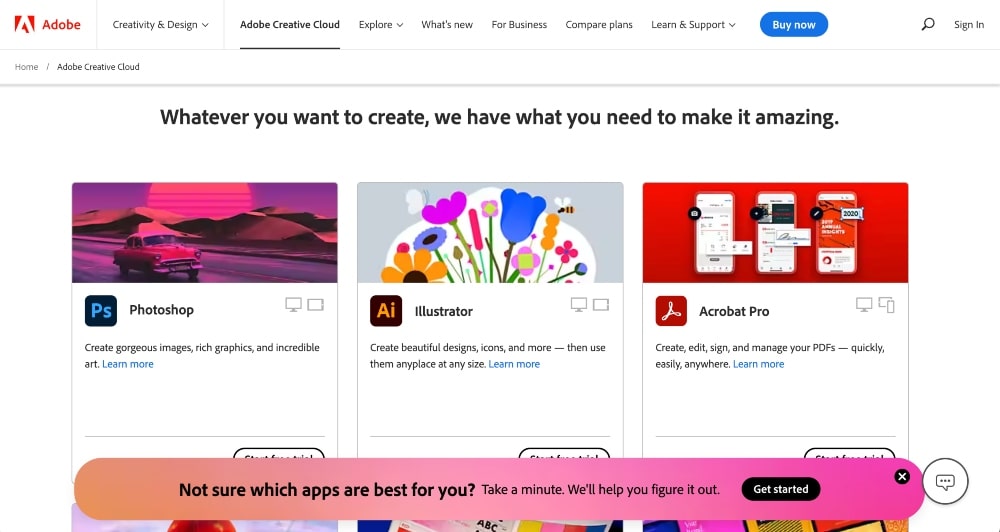Click Acrobat Pro's mobile devices icon
This screenshot has height=532, width=1000.
point(886,305)
